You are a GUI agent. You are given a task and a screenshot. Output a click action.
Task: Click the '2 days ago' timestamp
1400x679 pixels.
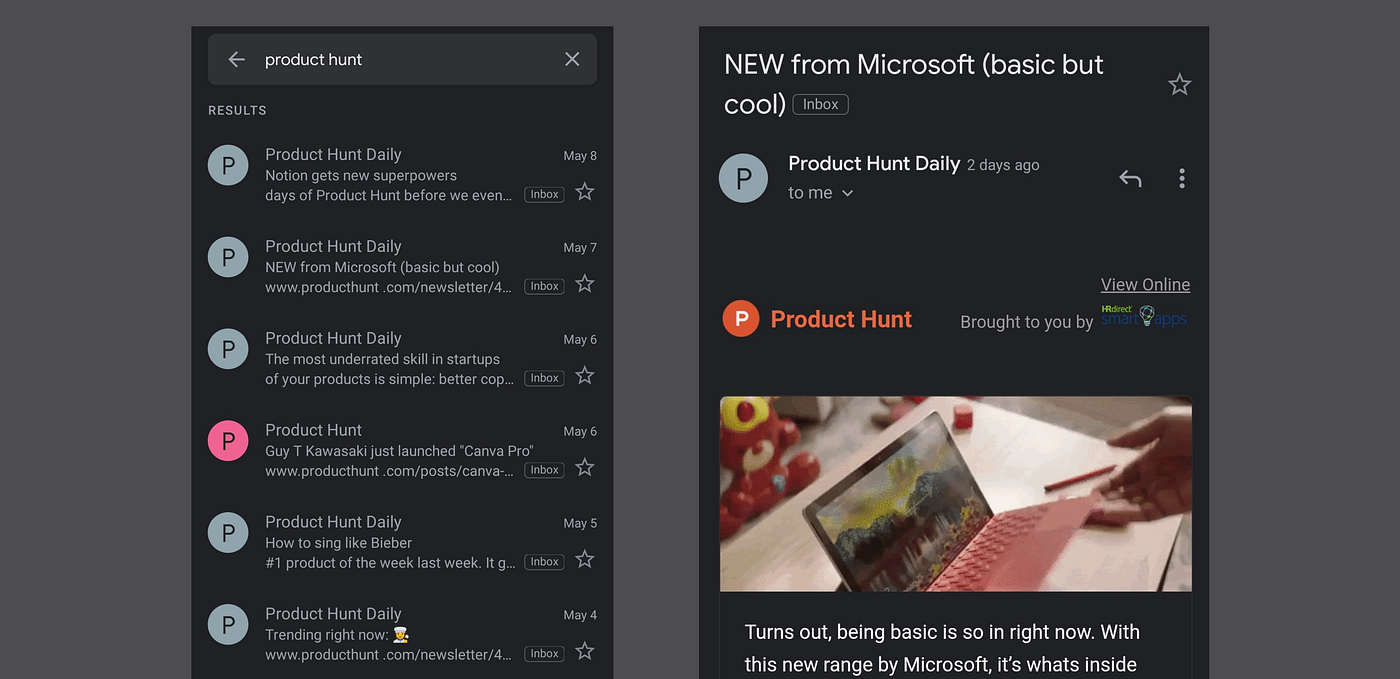point(1003,165)
